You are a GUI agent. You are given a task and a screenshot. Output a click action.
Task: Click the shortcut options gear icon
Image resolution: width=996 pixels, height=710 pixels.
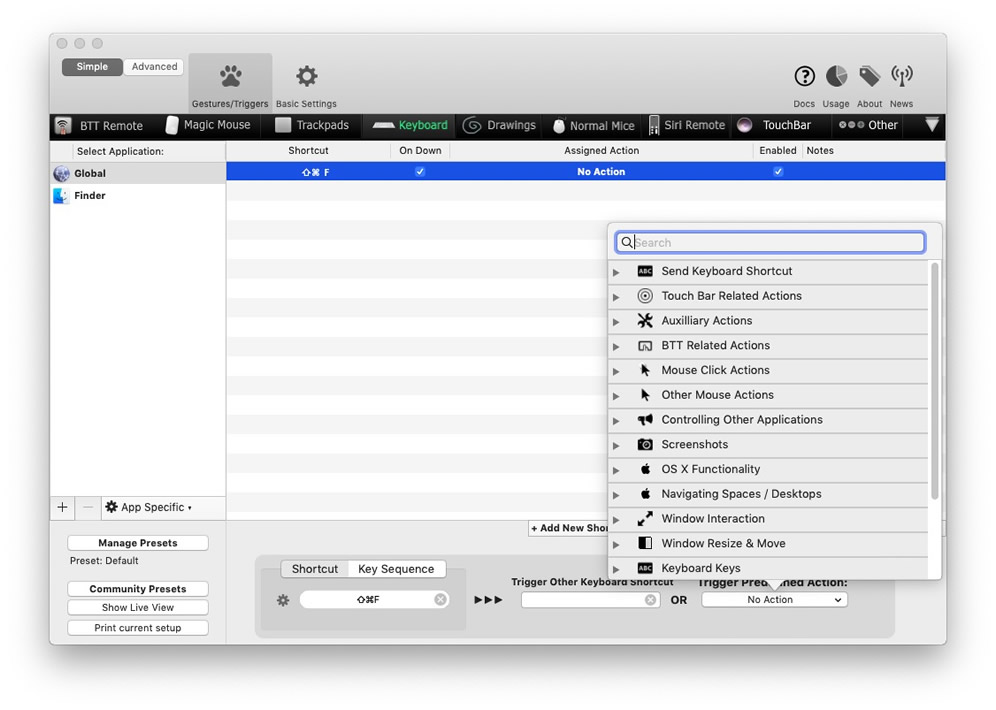[x=283, y=600]
